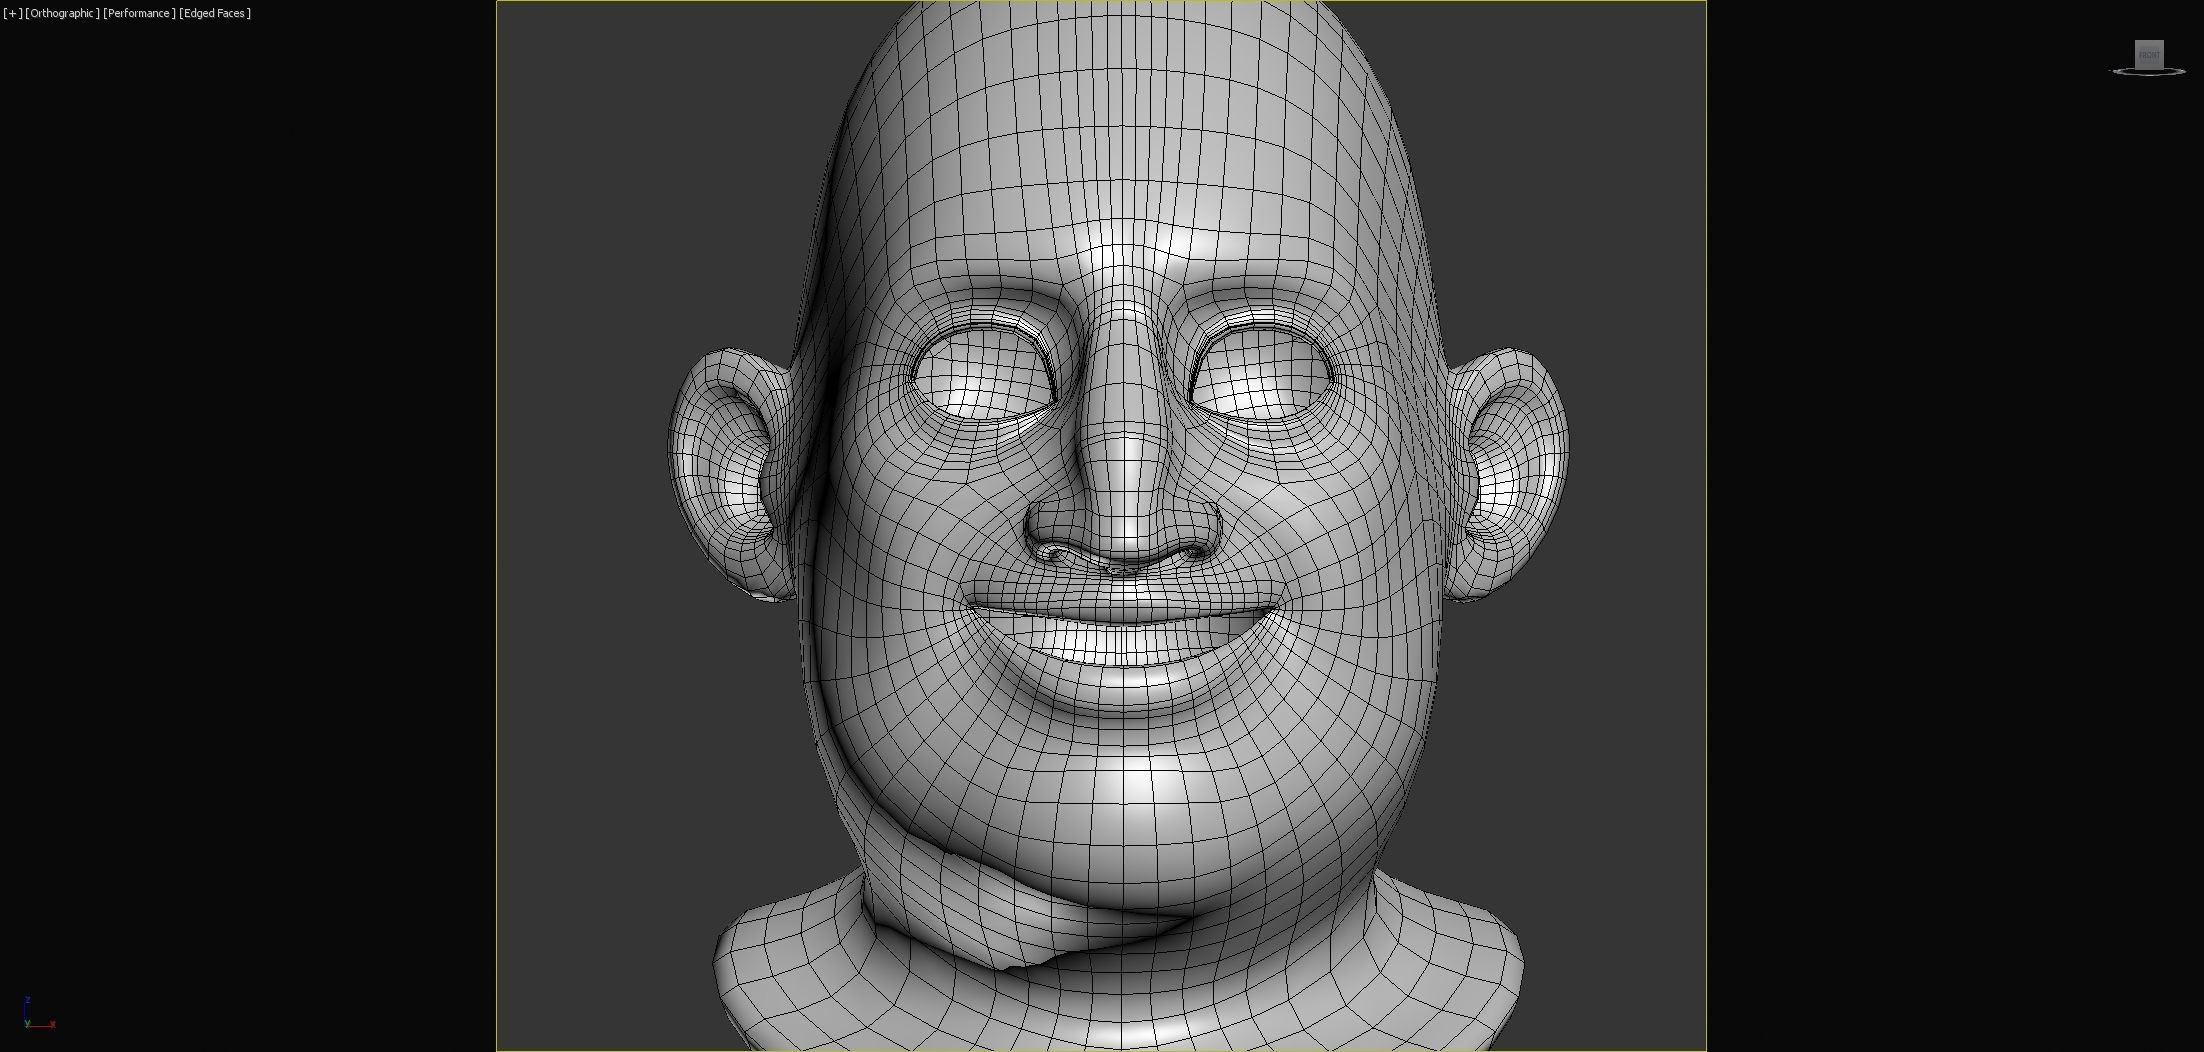Image resolution: width=2204 pixels, height=1052 pixels.
Task: Click the ViewCube Front face
Action: tap(2149, 54)
